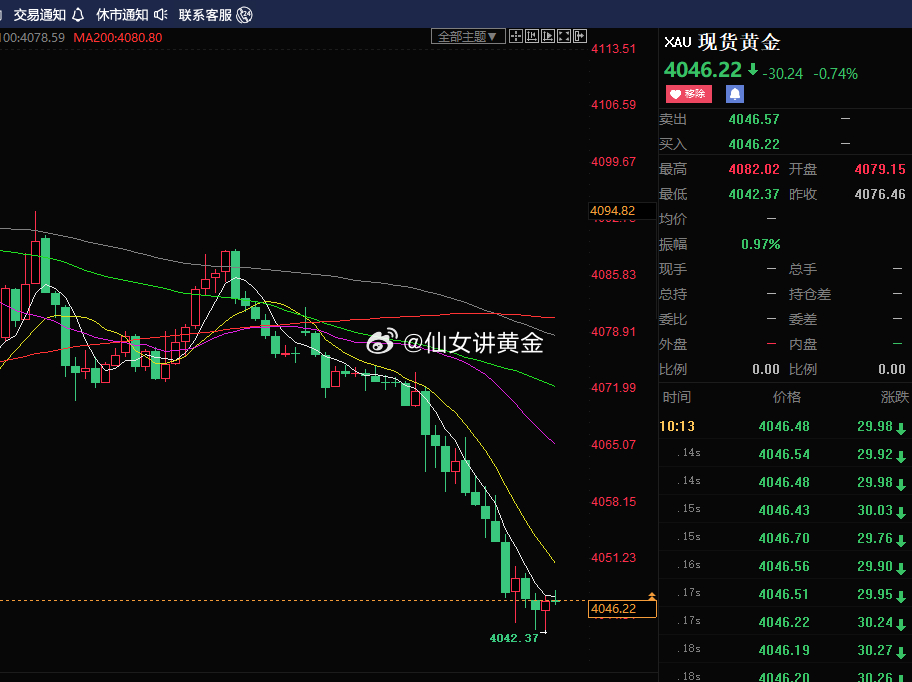Click the 时间 column header
This screenshot has width=912, height=682.
[677, 397]
